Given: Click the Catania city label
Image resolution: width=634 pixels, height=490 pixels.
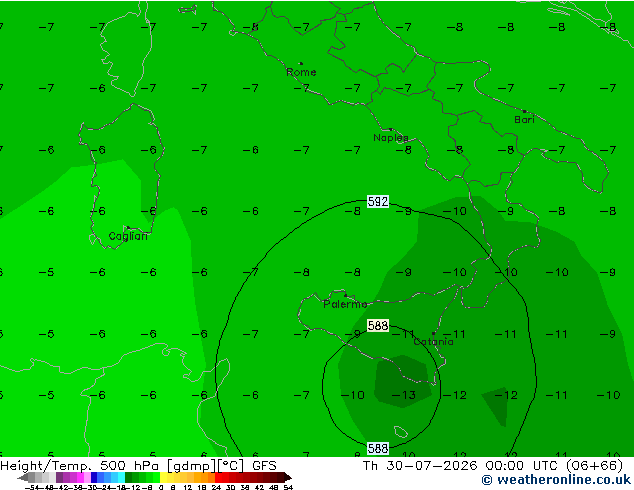Looking at the screenshot, I should [x=433, y=342].
